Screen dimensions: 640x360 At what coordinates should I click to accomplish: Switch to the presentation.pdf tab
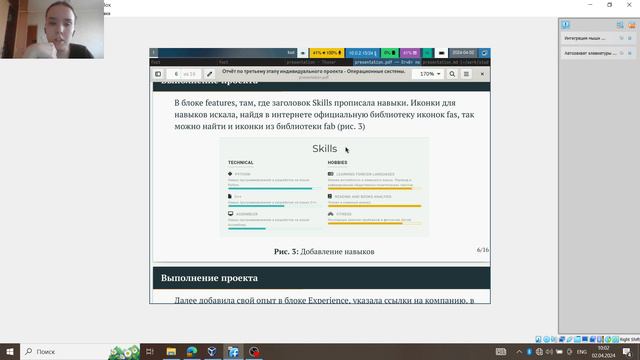(387, 62)
